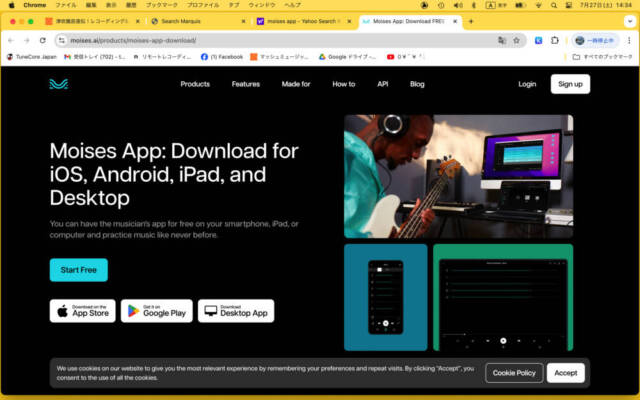Click the Moises wave logo icon
This screenshot has height=400, width=640.
click(61, 84)
